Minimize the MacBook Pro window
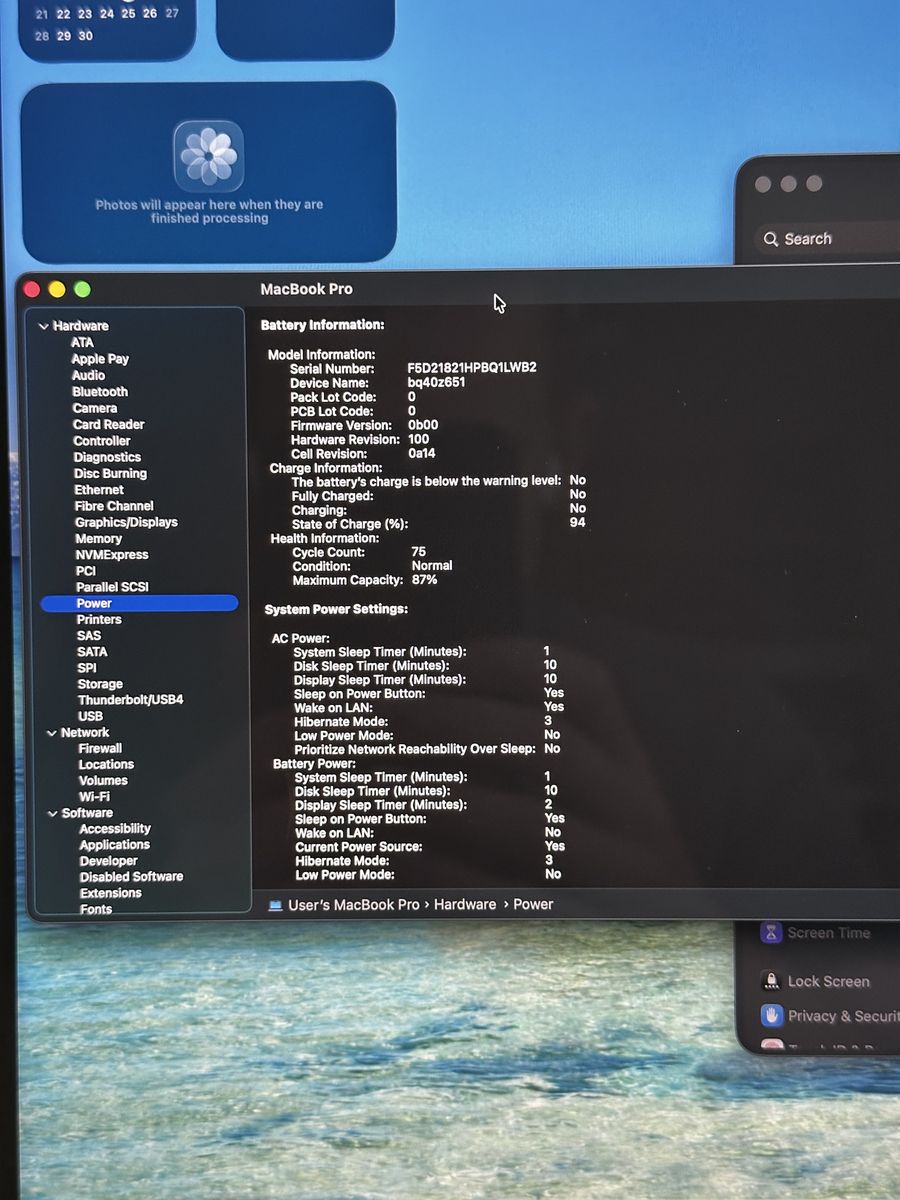Image resolution: width=900 pixels, height=1200 pixels. [x=57, y=290]
